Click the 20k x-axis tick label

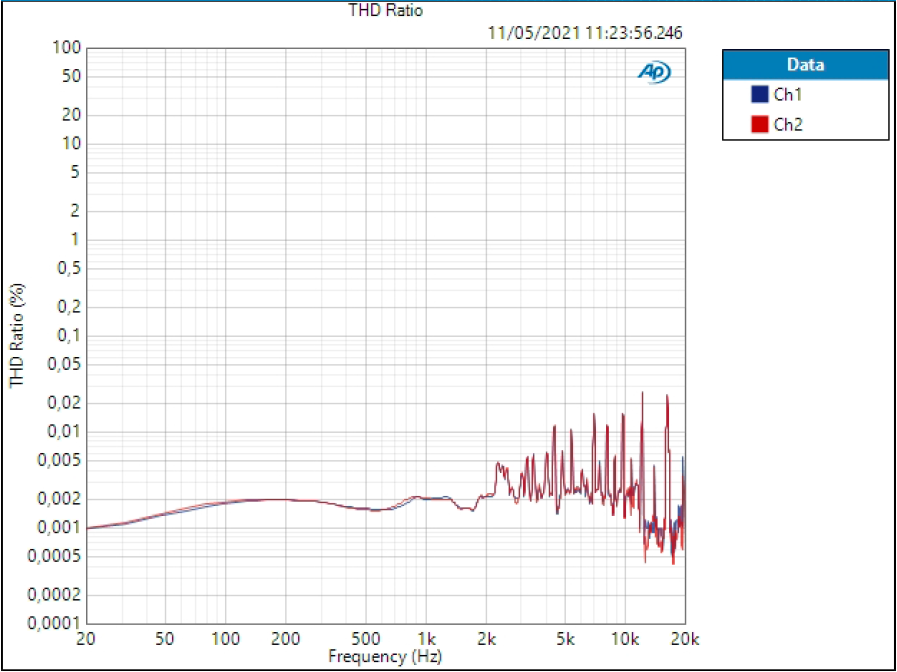pyautogui.click(x=685, y=637)
